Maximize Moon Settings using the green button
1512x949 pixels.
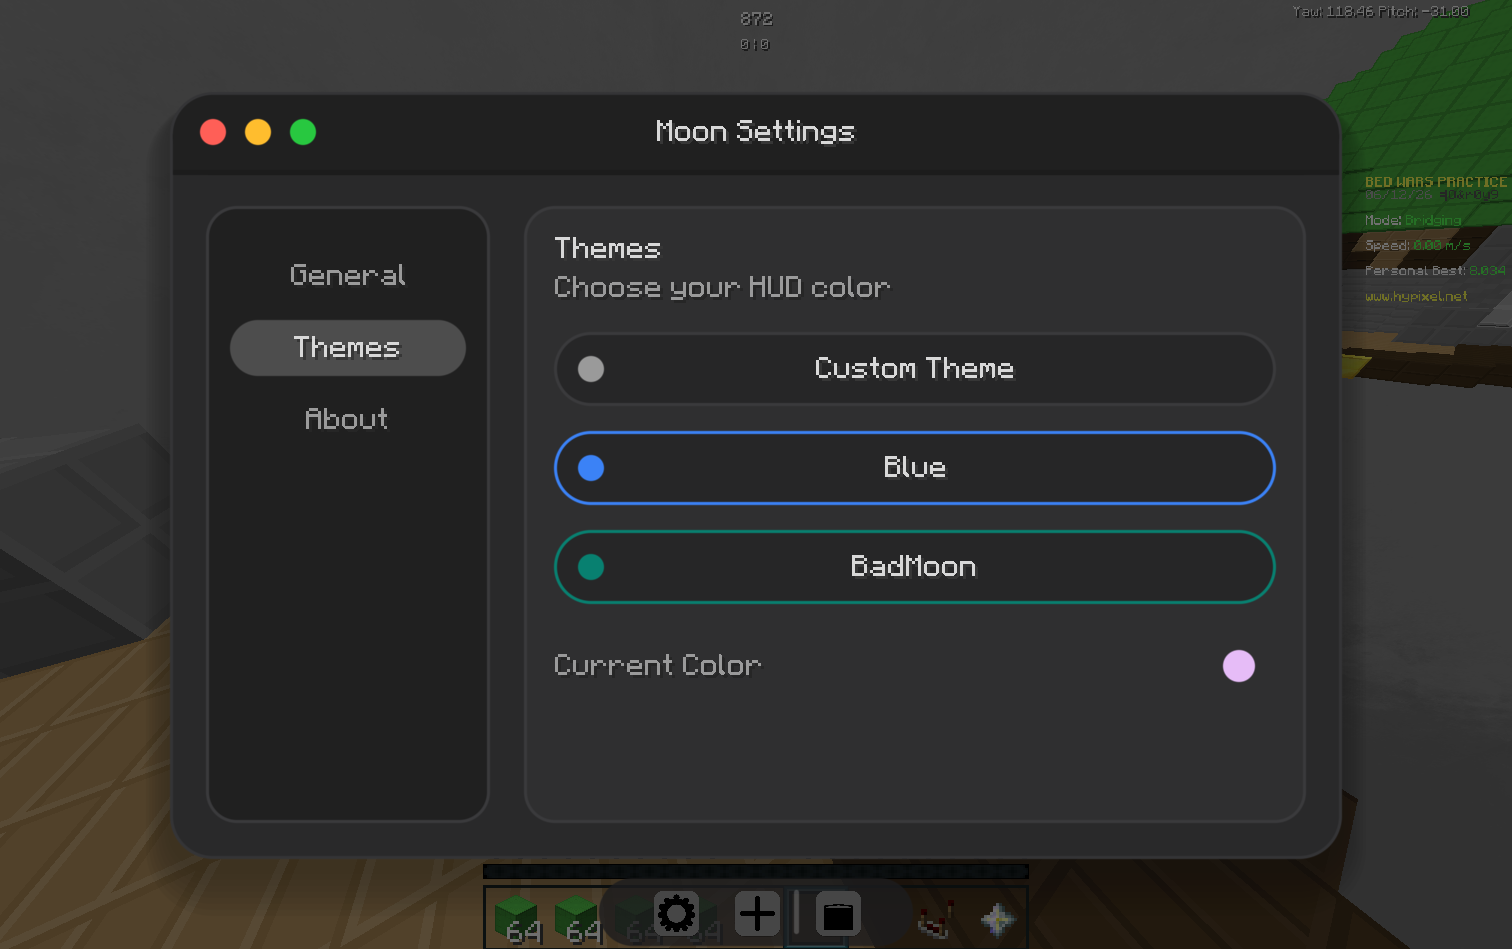pyautogui.click(x=303, y=132)
